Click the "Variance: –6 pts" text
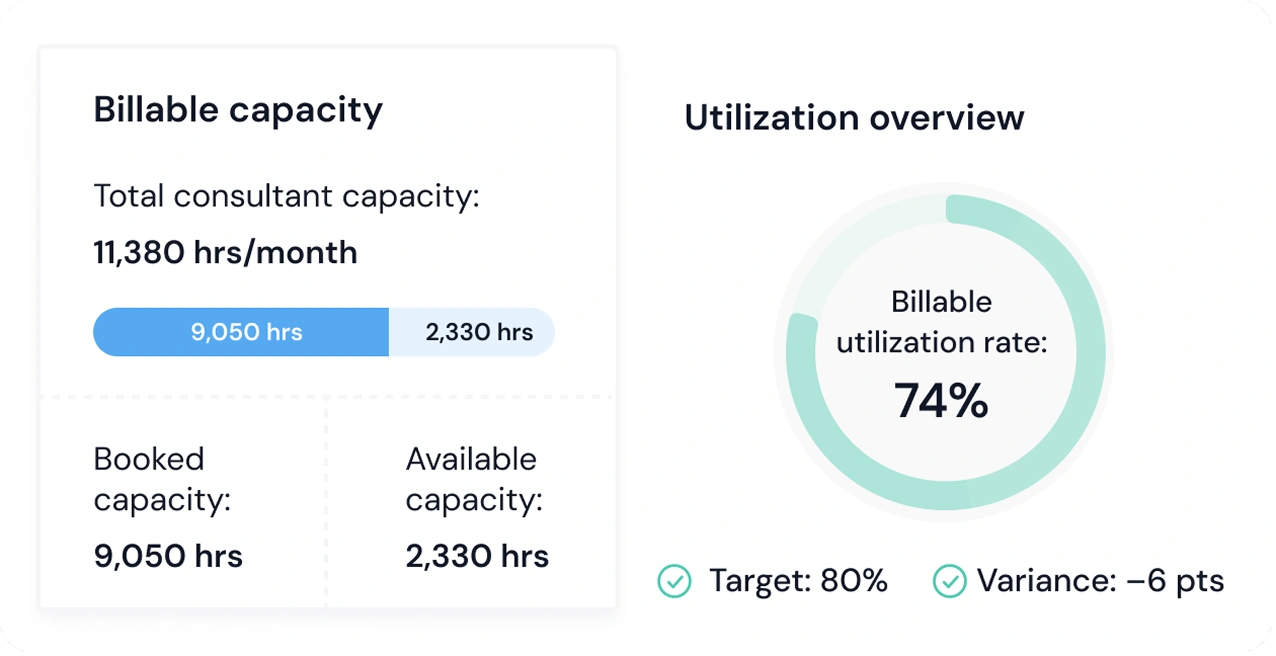1276x656 pixels. coord(1100,581)
